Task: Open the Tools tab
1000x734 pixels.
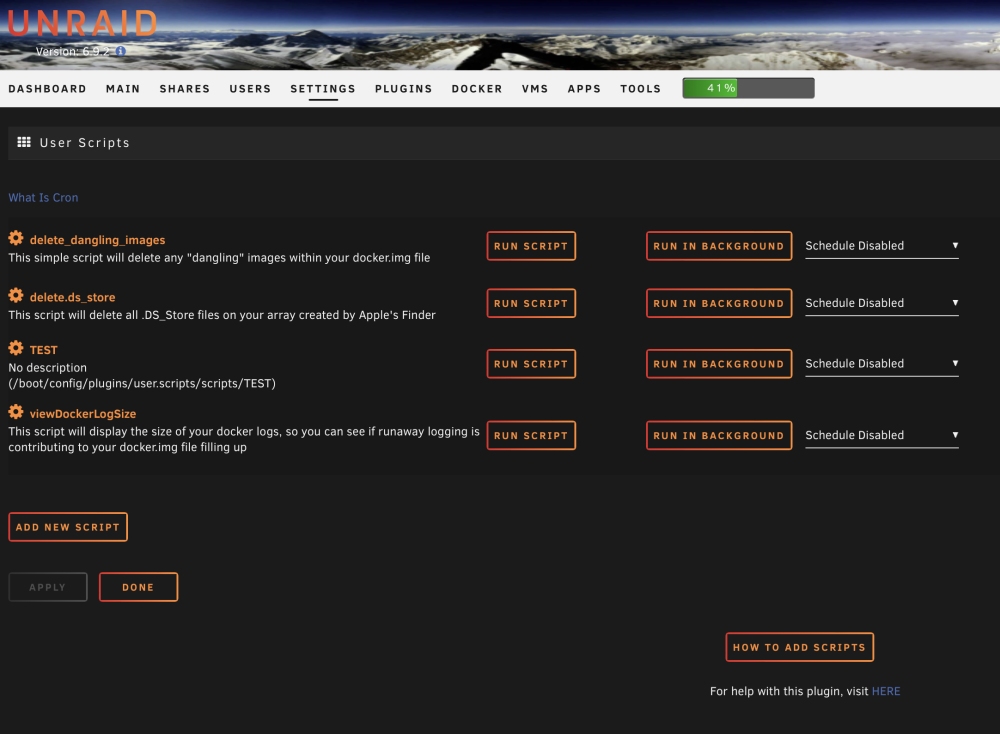Action: tap(640, 89)
